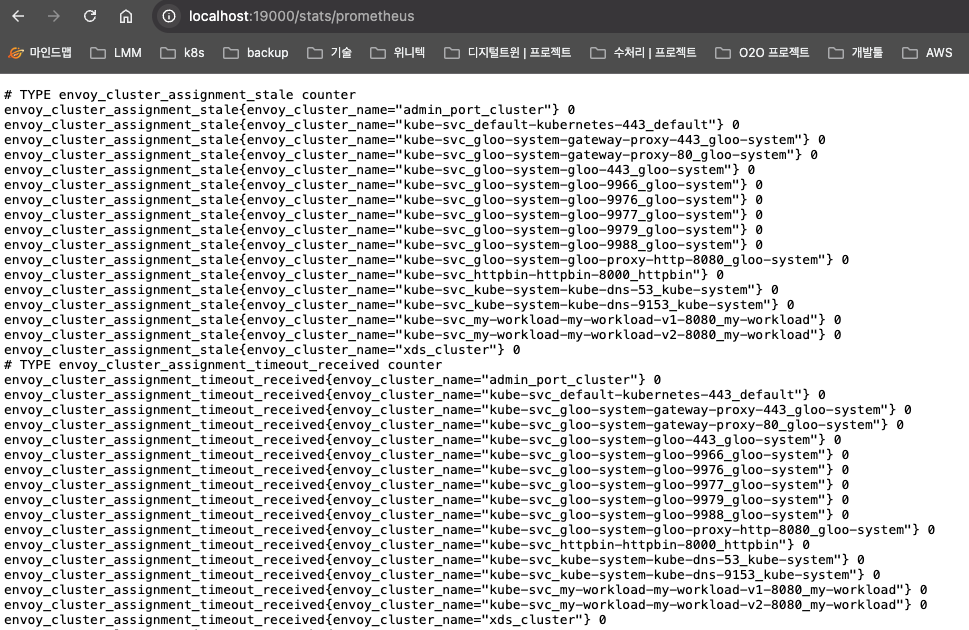Screen dimensions: 969x630
Task: Click the timeout_received line for gloo-proxy-http-8080_gloo-system
Action: (470, 529)
